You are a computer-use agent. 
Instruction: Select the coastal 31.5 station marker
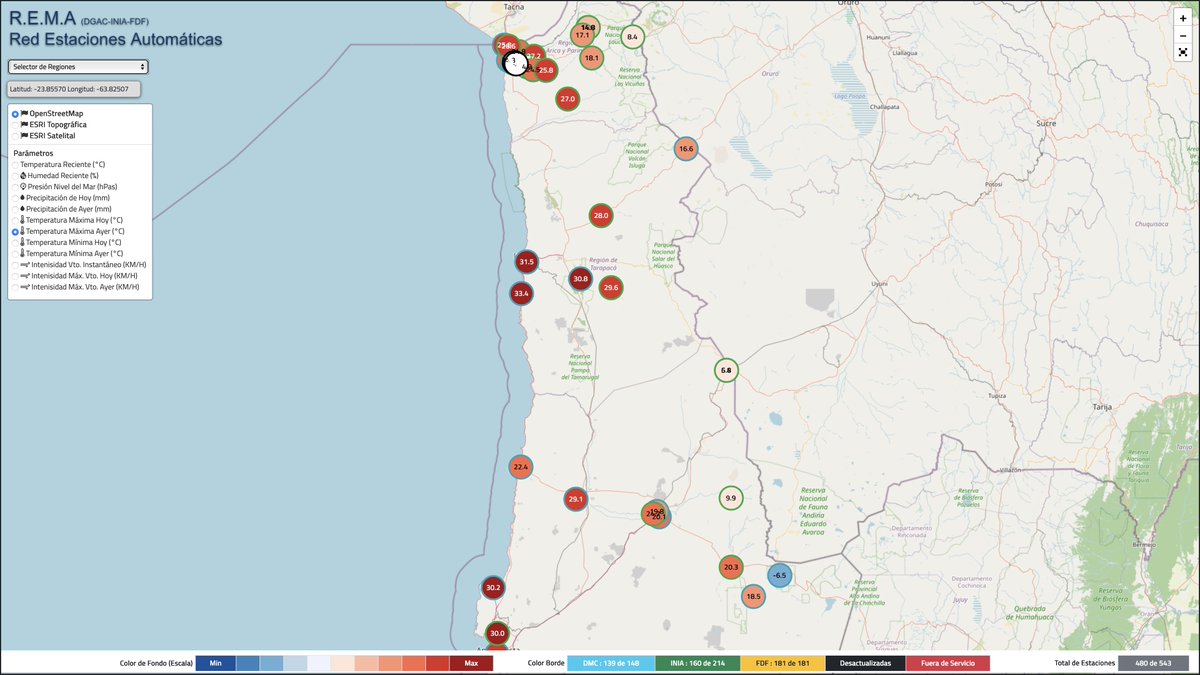click(x=526, y=262)
